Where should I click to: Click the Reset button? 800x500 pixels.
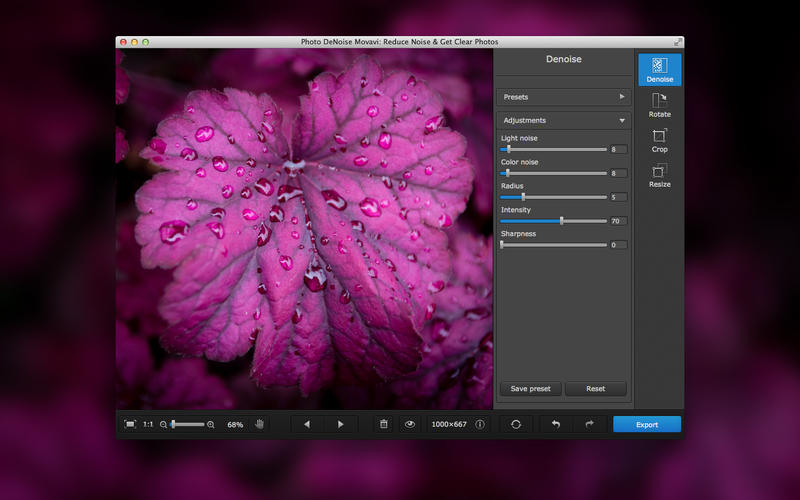click(595, 389)
